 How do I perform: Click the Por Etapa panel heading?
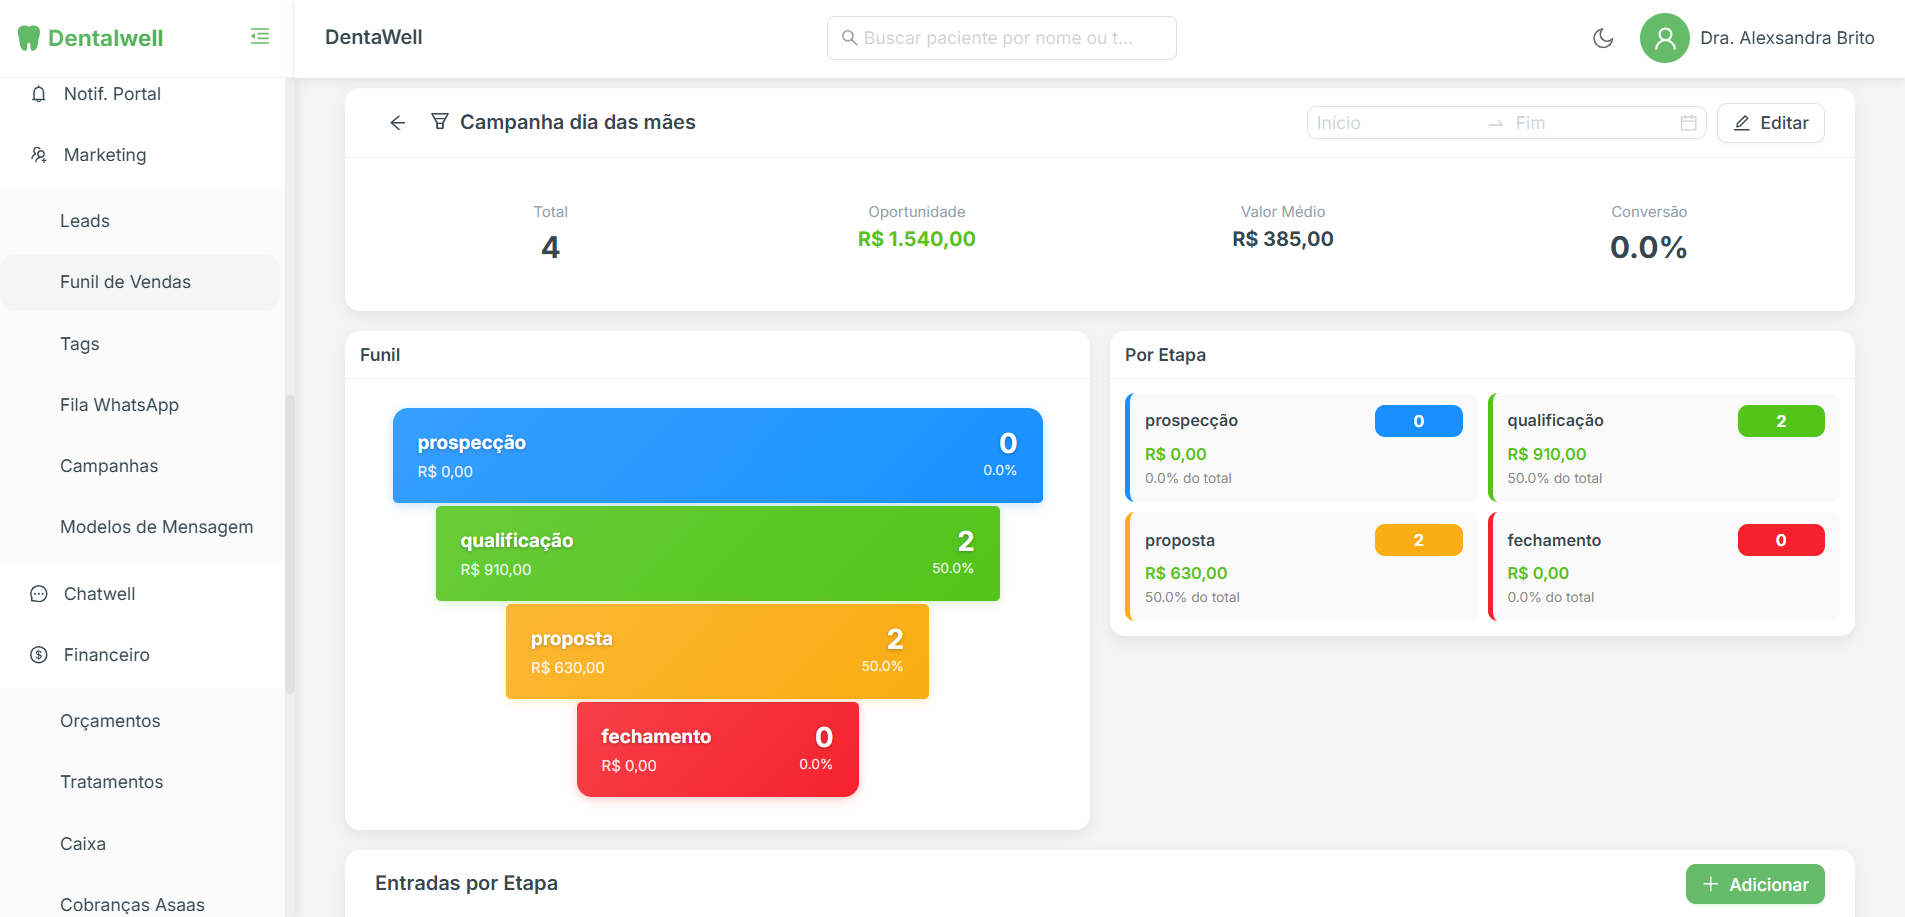pyautogui.click(x=1165, y=355)
